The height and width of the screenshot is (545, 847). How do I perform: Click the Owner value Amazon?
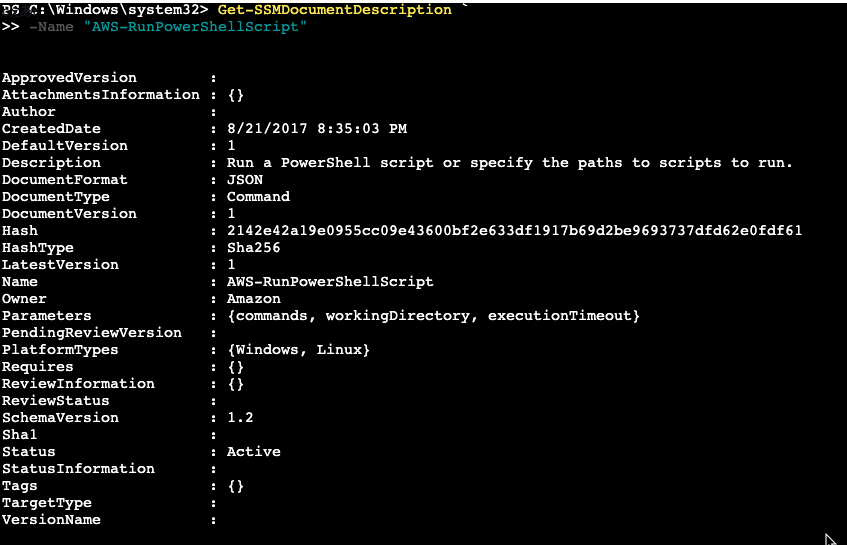tap(253, 299)
